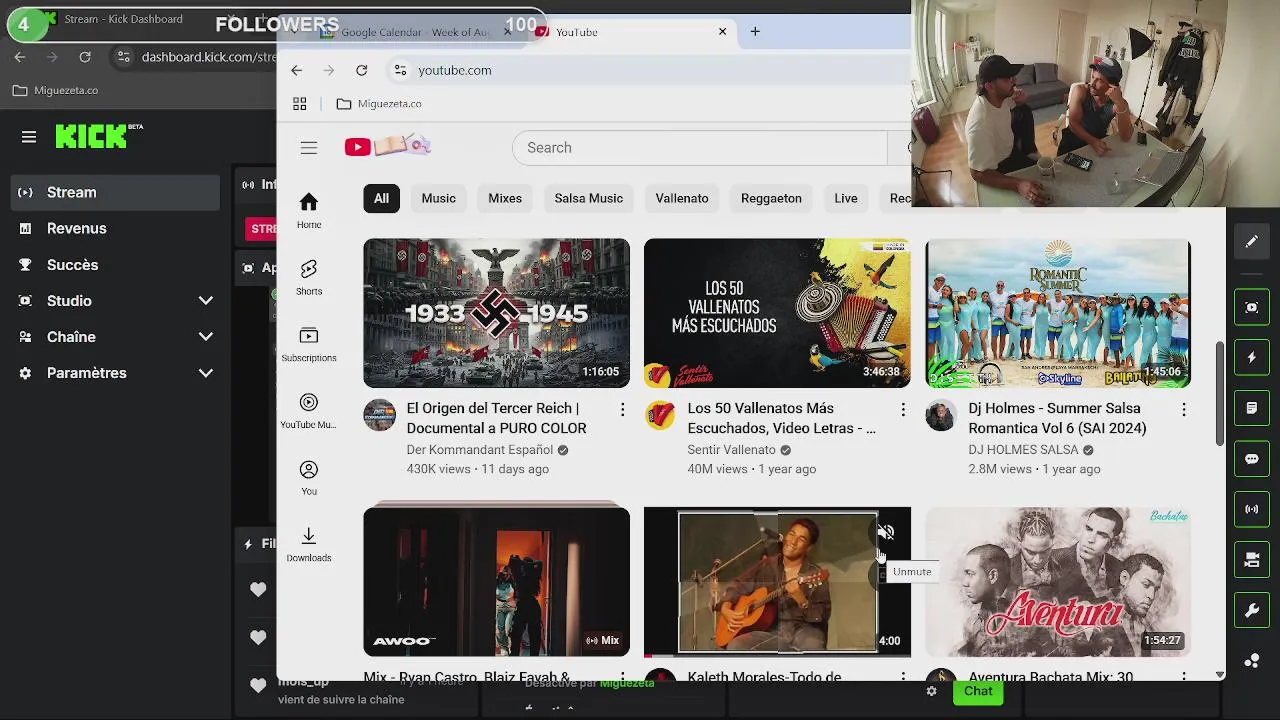Open Revenus in Kick sidebar
Viewport: 1280px width, 720px height.
(115, 228)
